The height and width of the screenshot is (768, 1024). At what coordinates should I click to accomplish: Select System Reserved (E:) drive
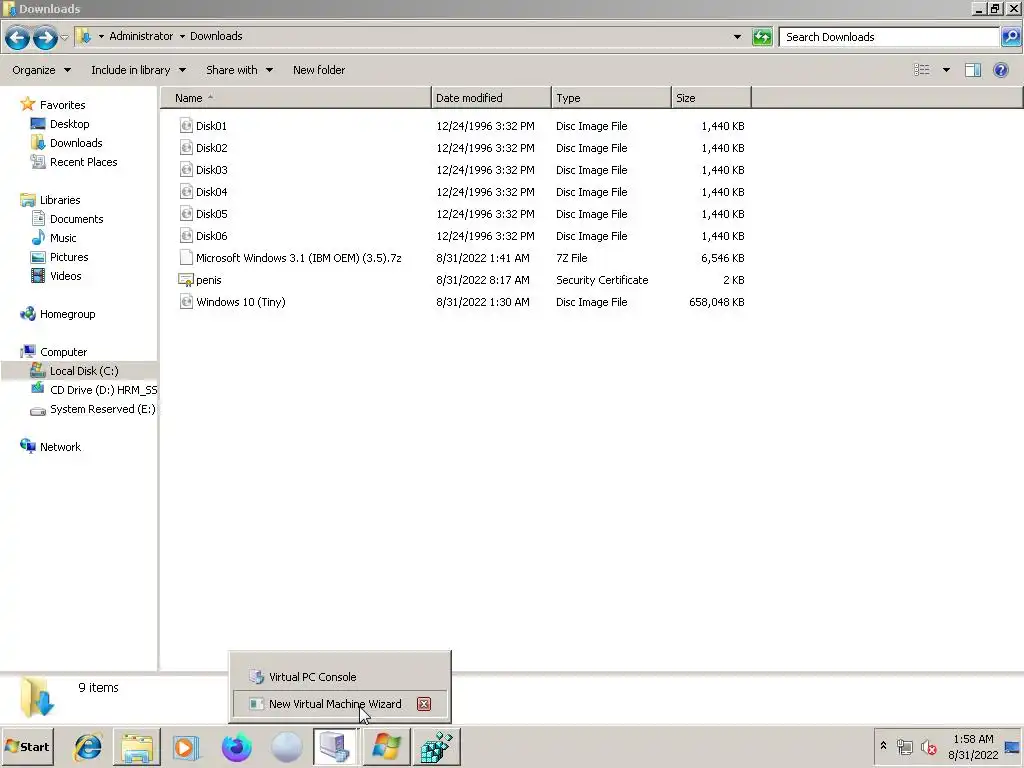103,409
